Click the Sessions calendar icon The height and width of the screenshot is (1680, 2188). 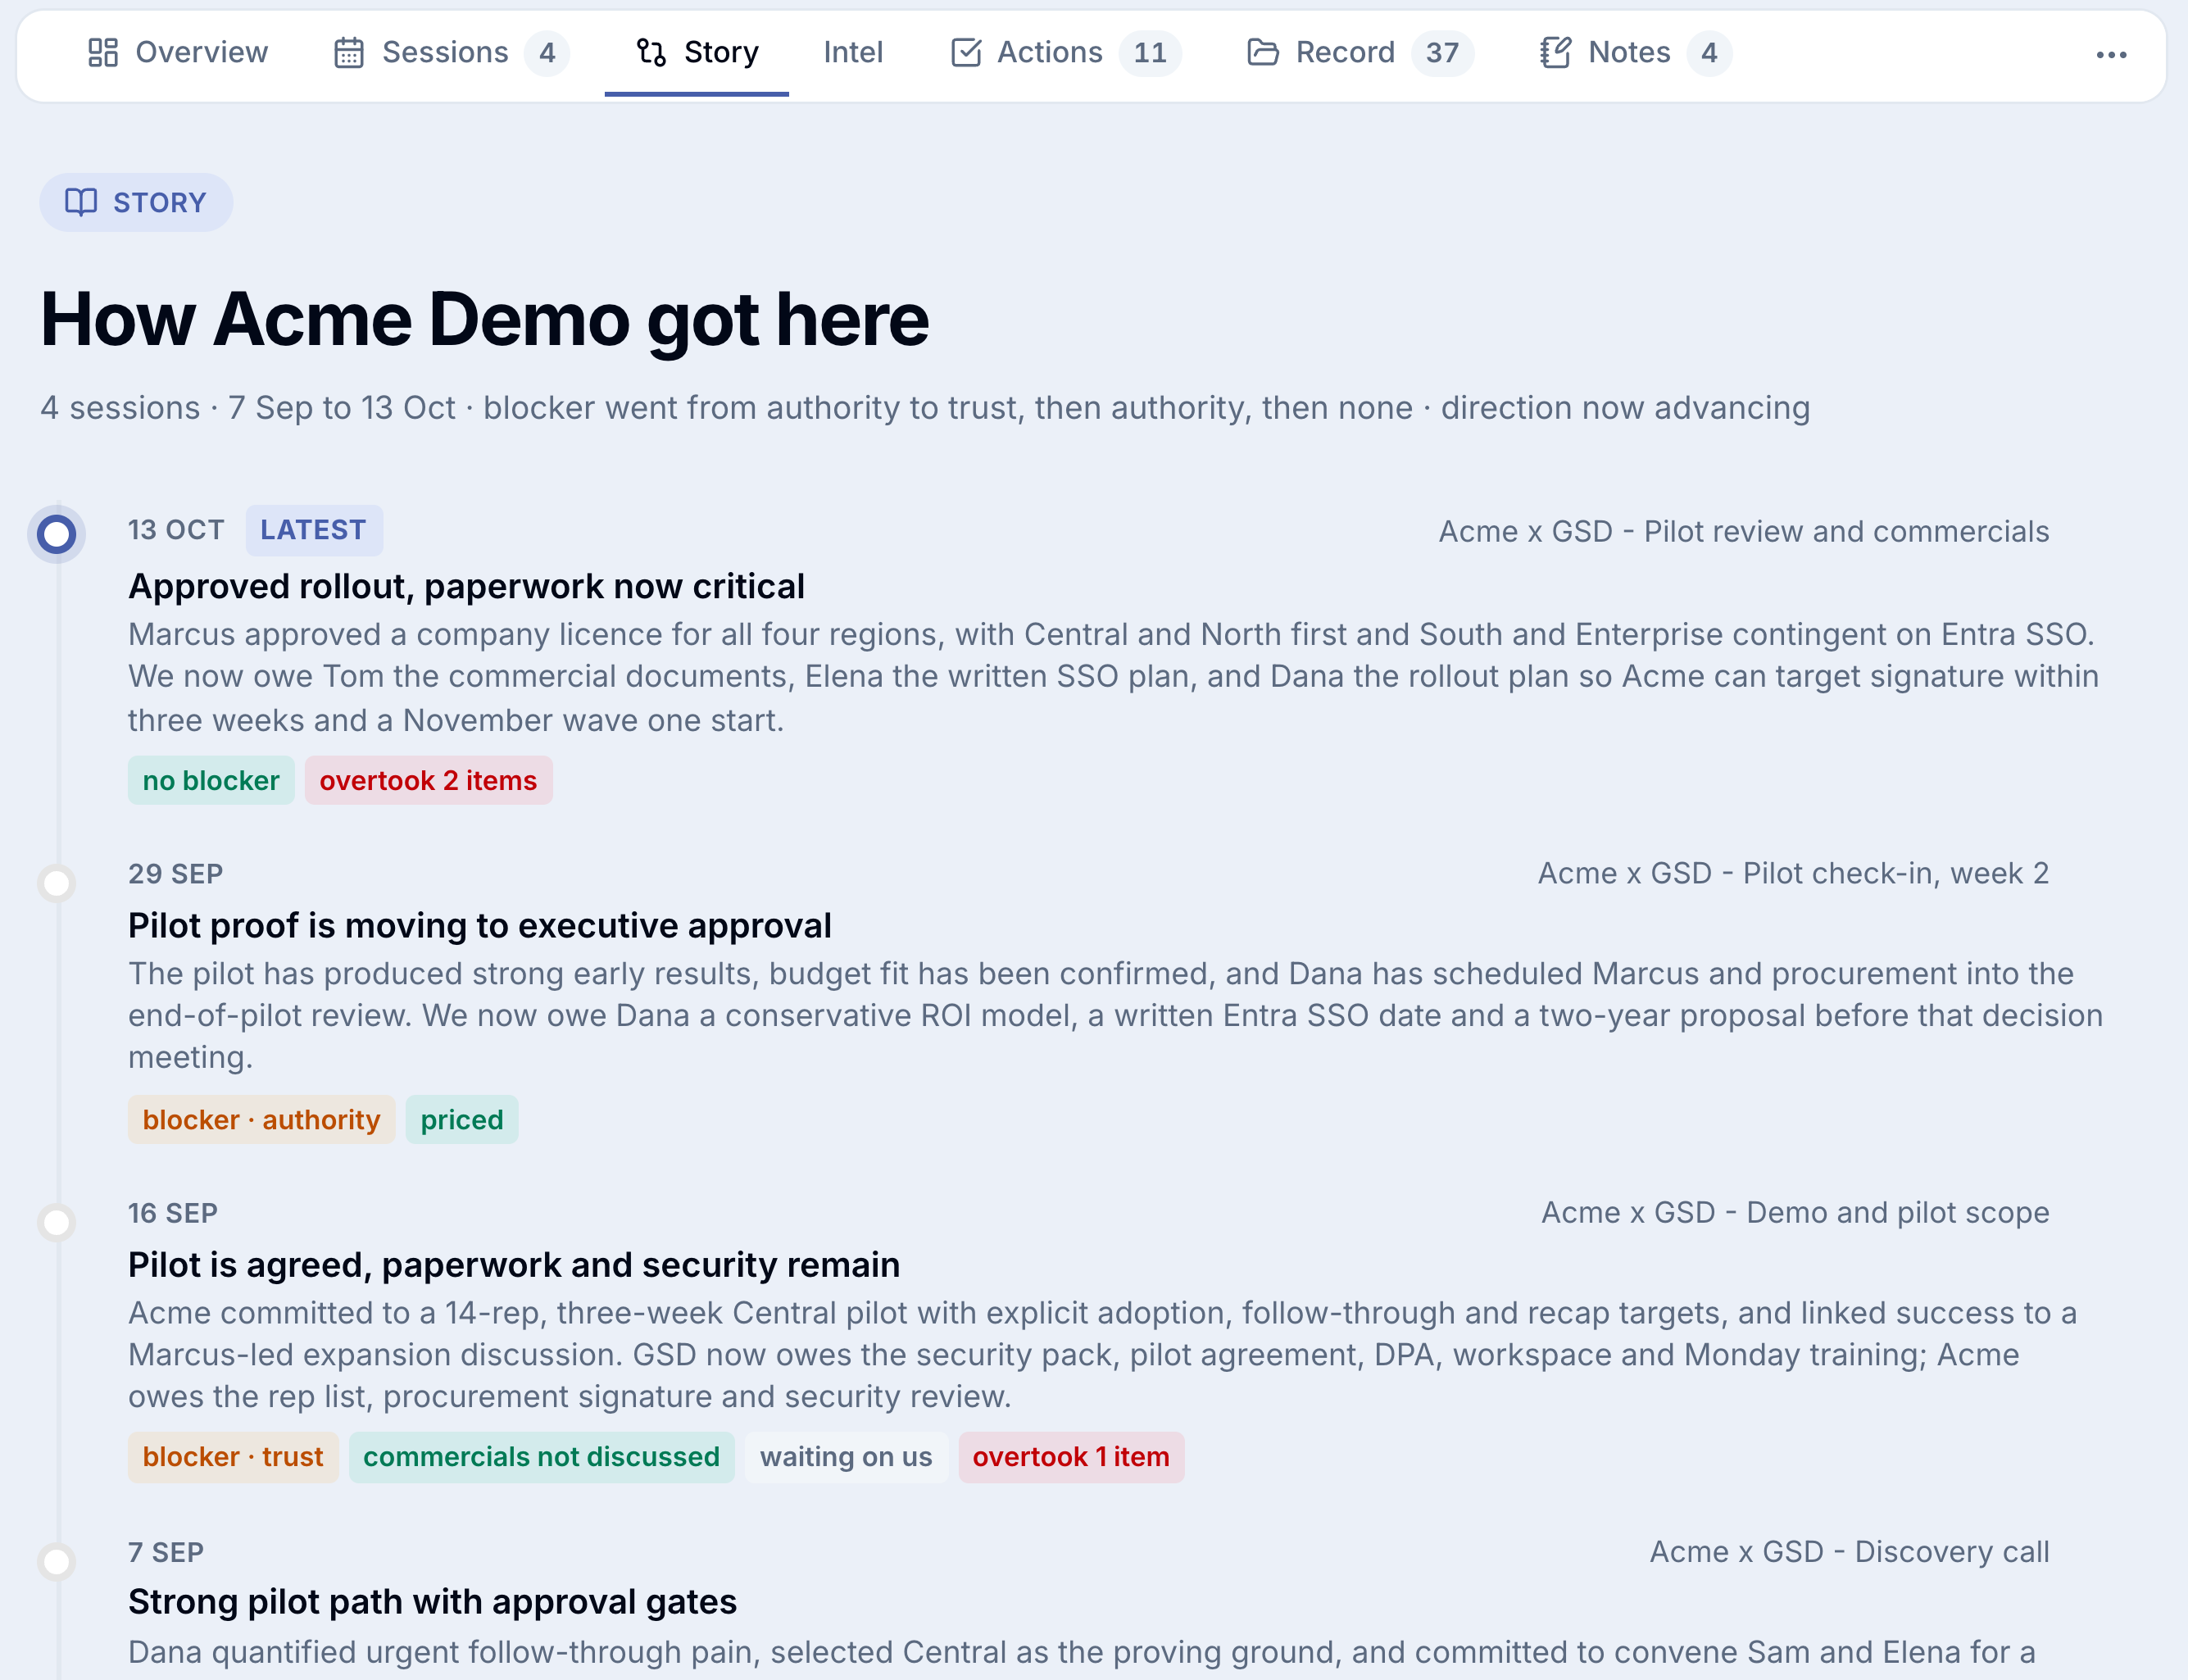pyautogui.click(x=349, y=52)
